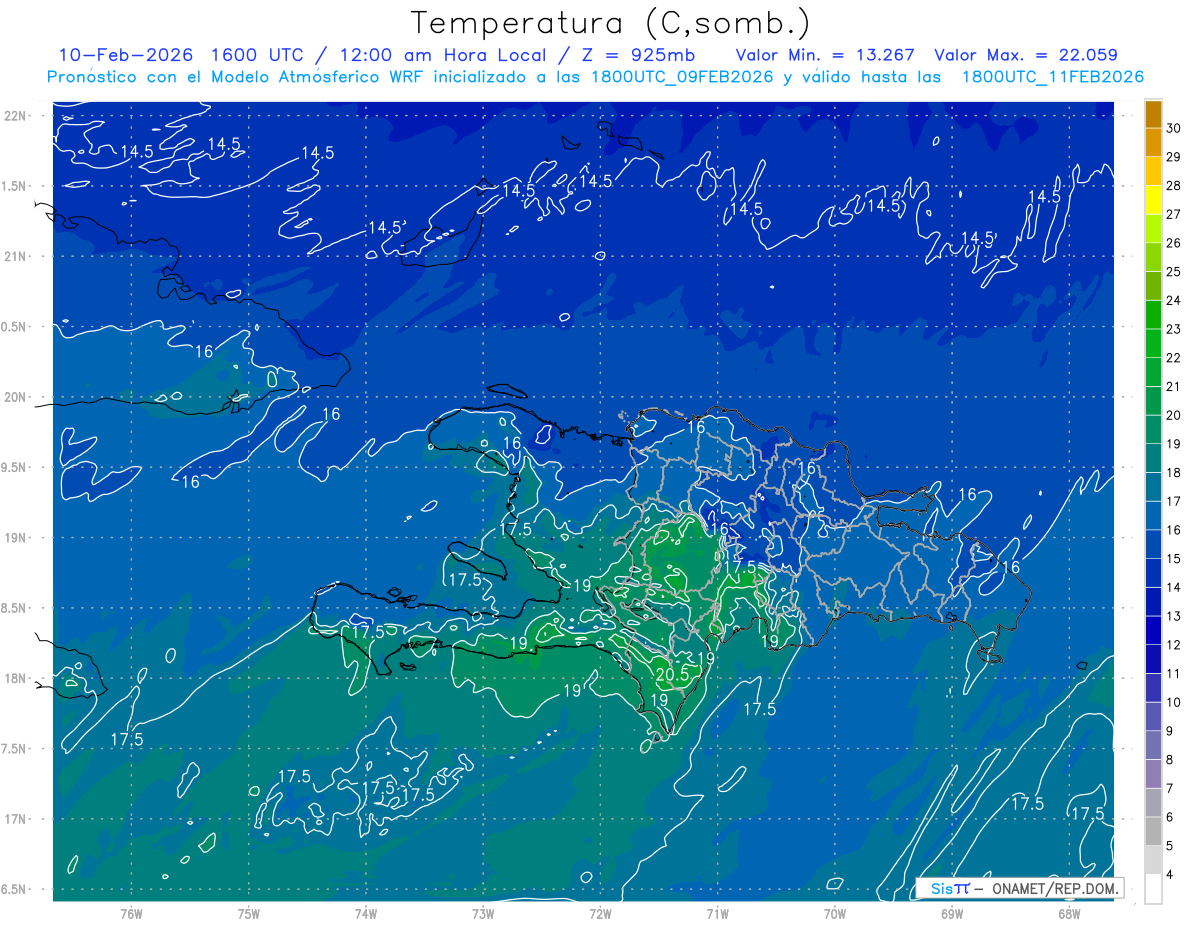
Task: Click the 22N latitude axis label
Action: [x=16, y=116]
